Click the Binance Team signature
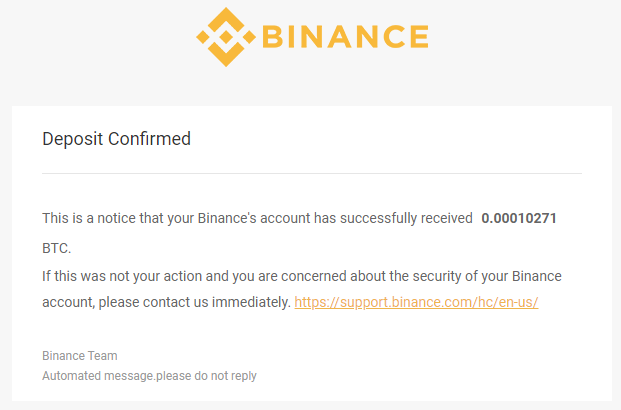Viewport: 621px width, 410px height. point(80,356)
